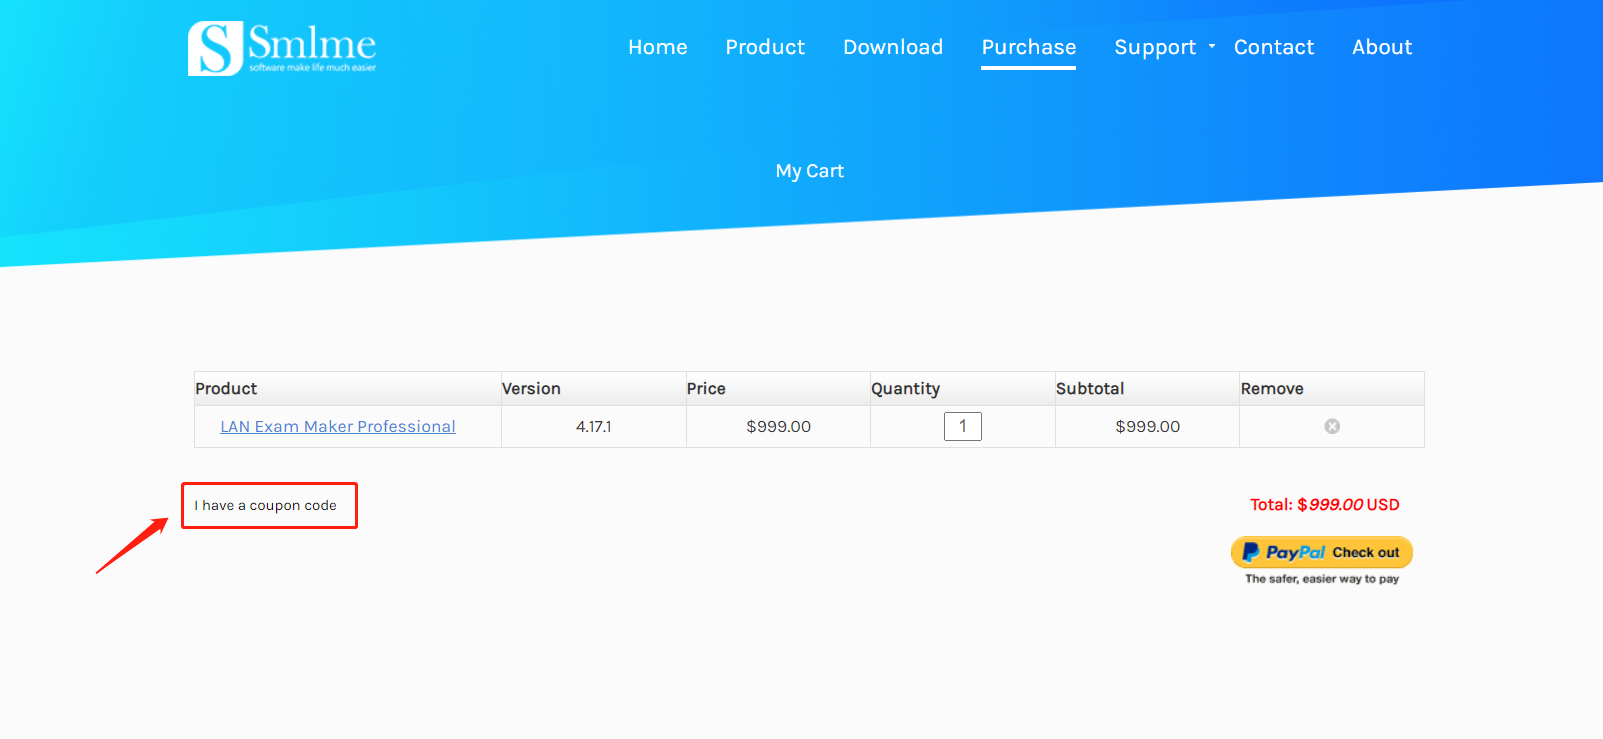Open the Download menu item
The height and width of the screenshot is (739, 1603).
[893, 47]
